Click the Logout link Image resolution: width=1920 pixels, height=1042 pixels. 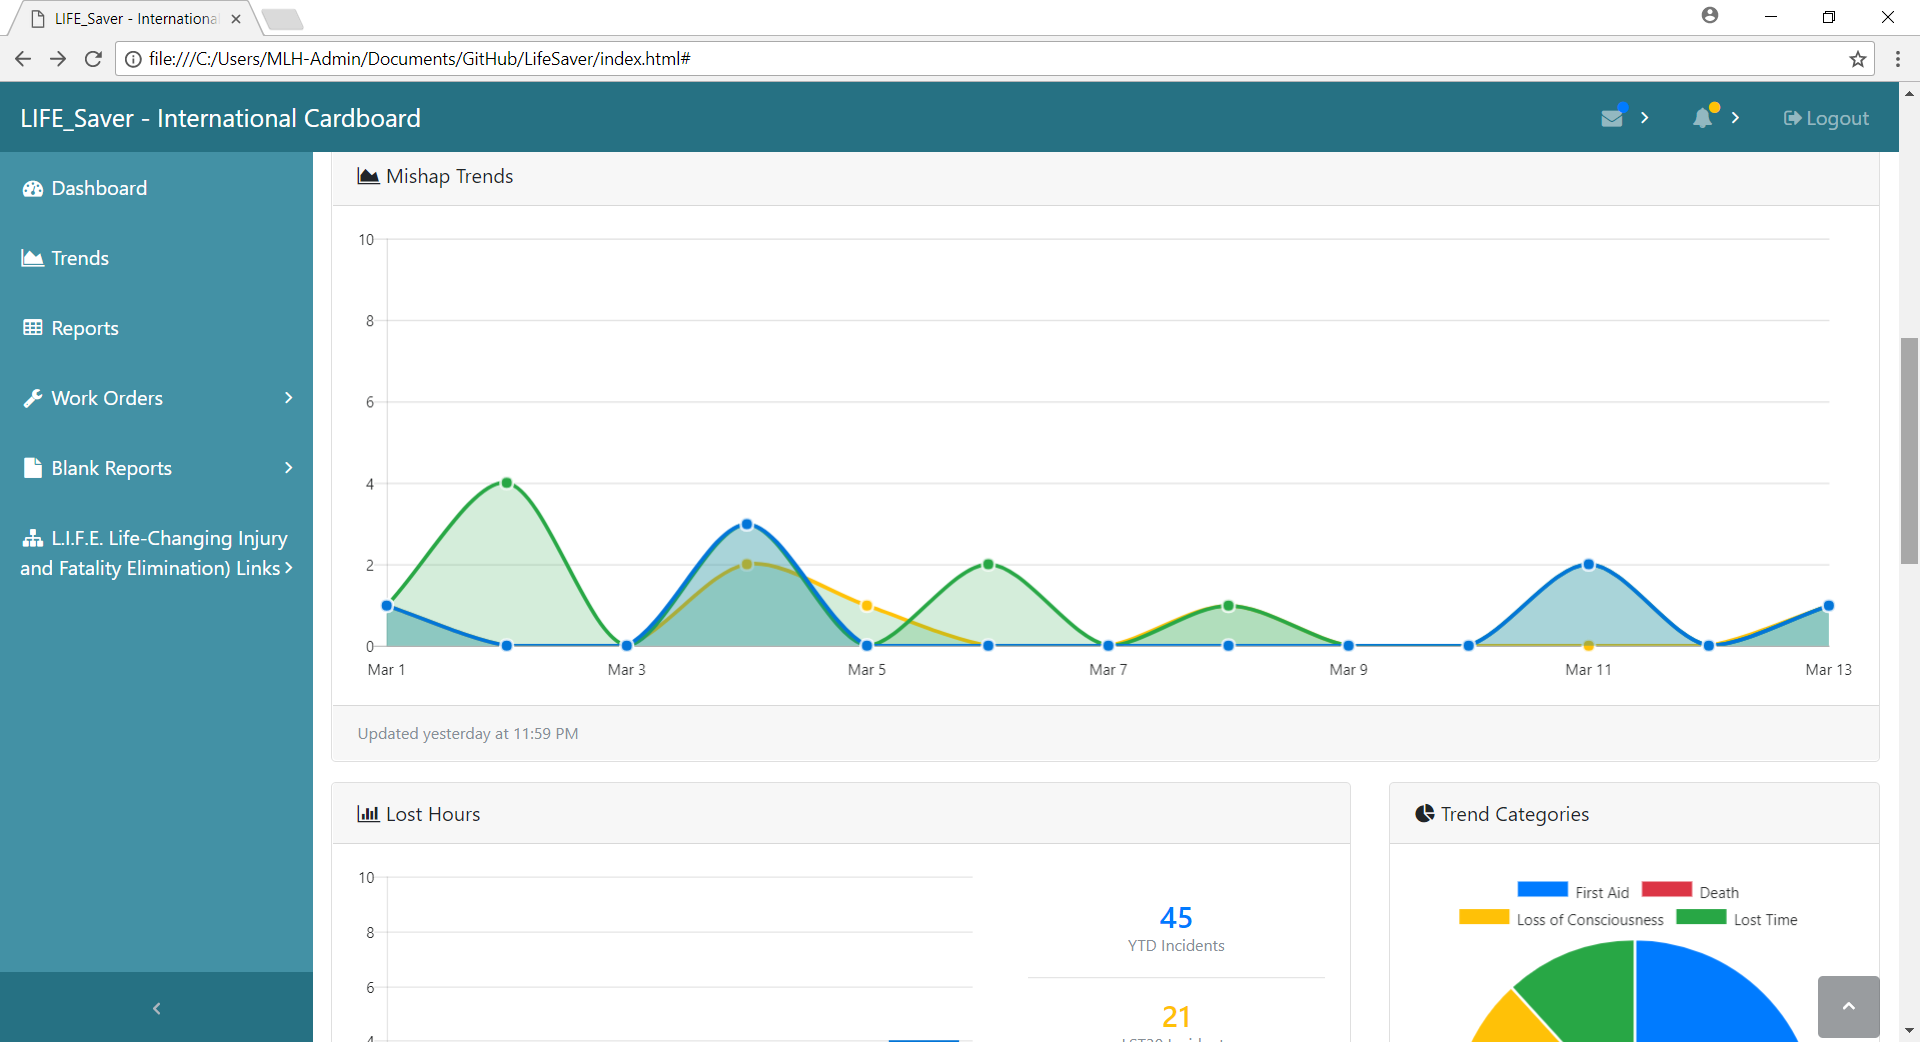(x=1826, y=118)
